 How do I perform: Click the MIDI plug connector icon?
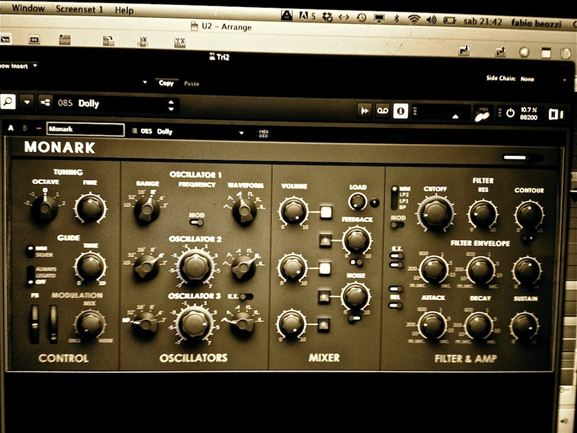click(x=482, y=117)
